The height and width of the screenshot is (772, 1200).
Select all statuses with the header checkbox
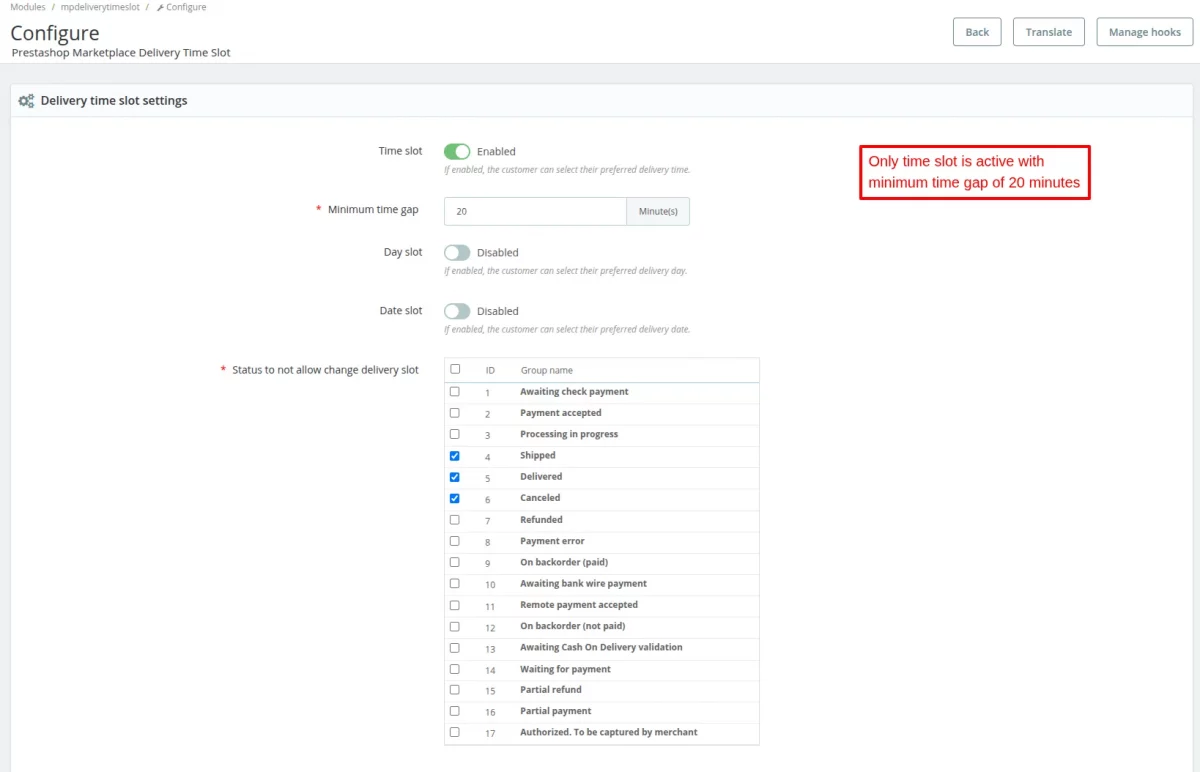click(x=455, y=369)
